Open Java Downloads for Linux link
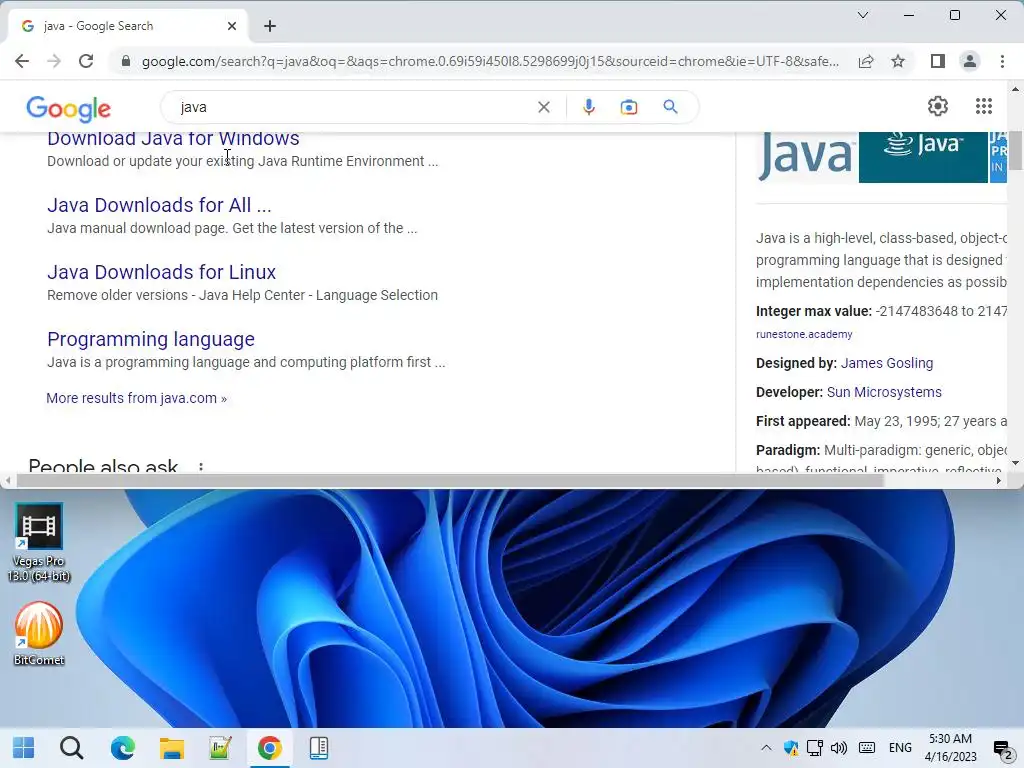Screen dimensions: 1024x768 point(161,272)
